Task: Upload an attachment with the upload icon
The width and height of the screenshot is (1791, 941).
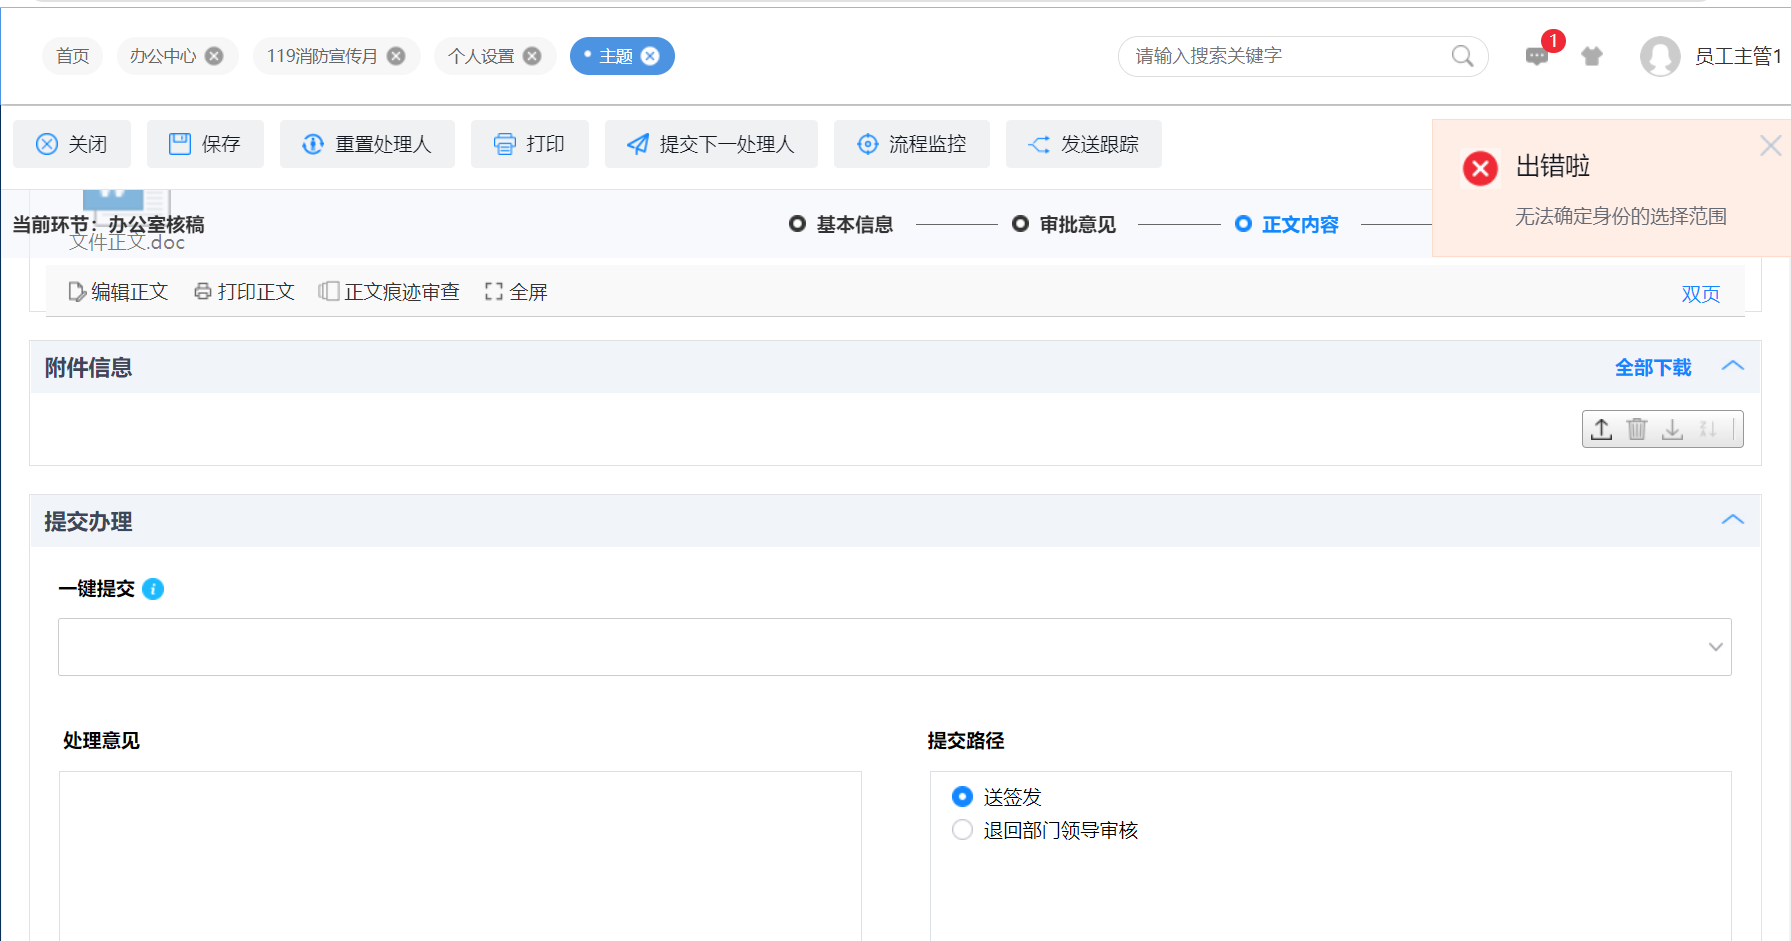Action: point(1601,429)
